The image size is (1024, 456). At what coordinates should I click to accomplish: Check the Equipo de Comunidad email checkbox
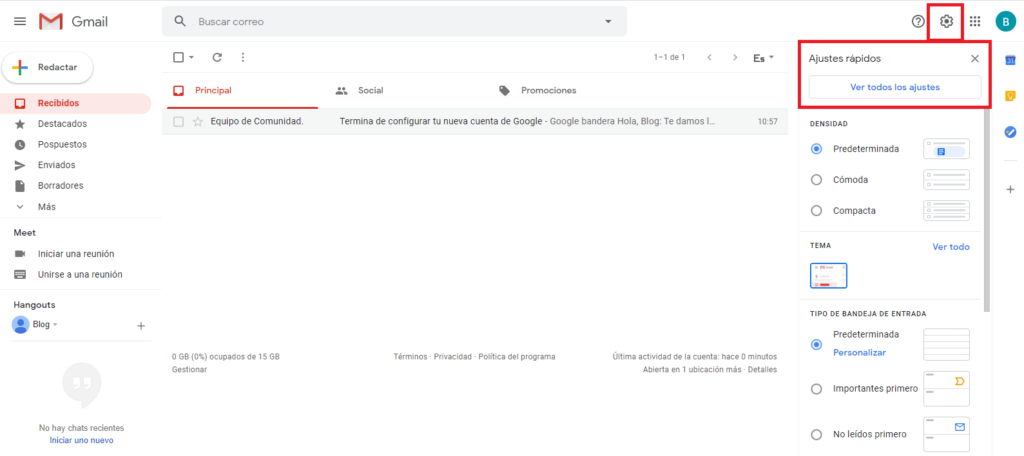[178, 121]
